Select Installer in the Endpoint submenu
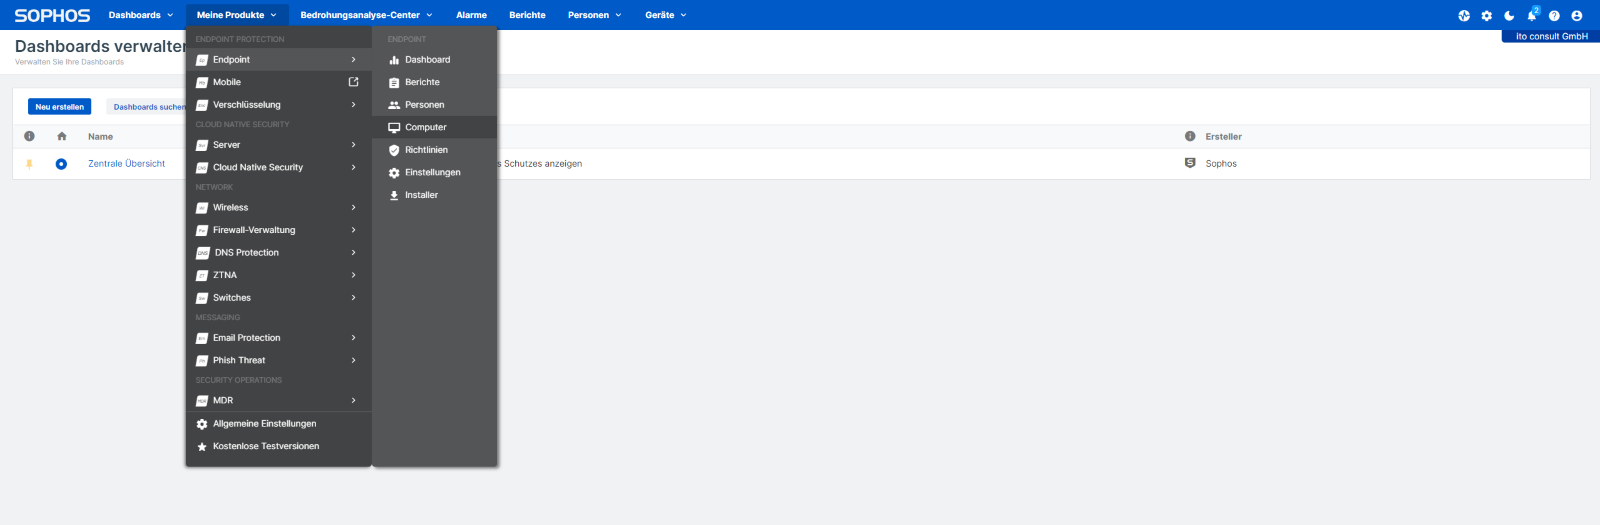 (435, 195)
